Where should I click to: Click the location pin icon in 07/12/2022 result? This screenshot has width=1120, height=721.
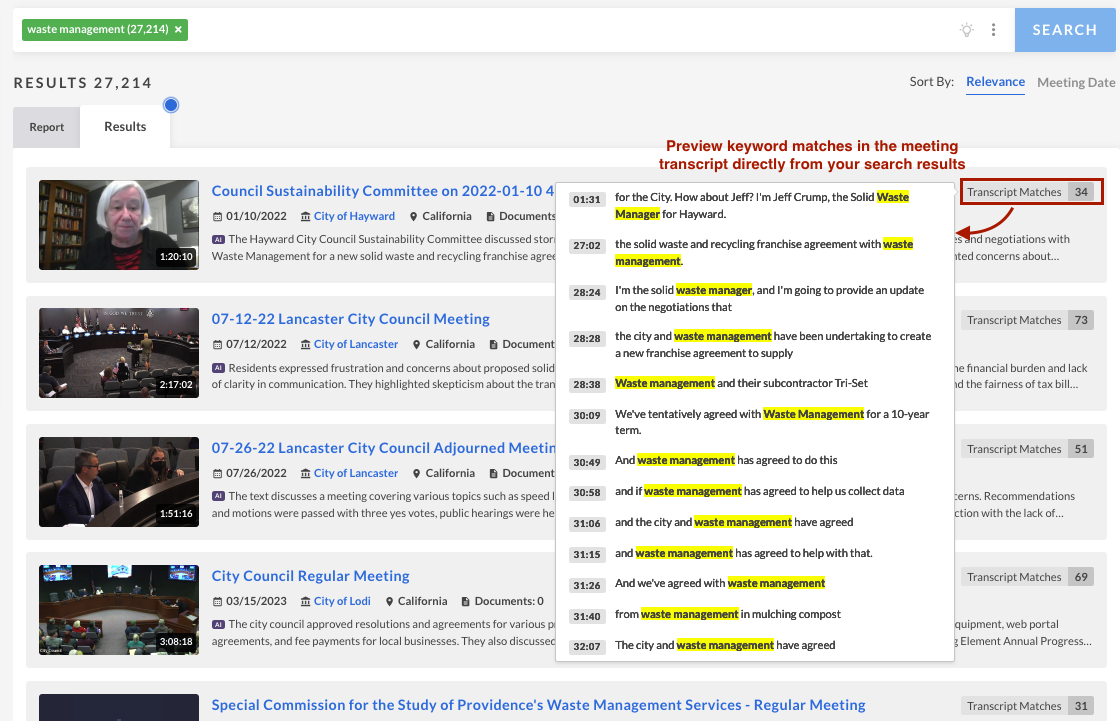[416, 344]
